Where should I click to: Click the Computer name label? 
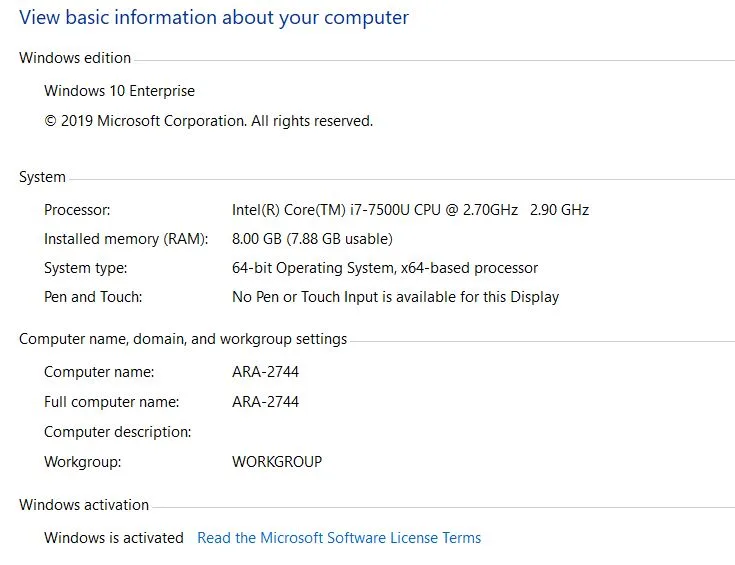click(99, 372)
